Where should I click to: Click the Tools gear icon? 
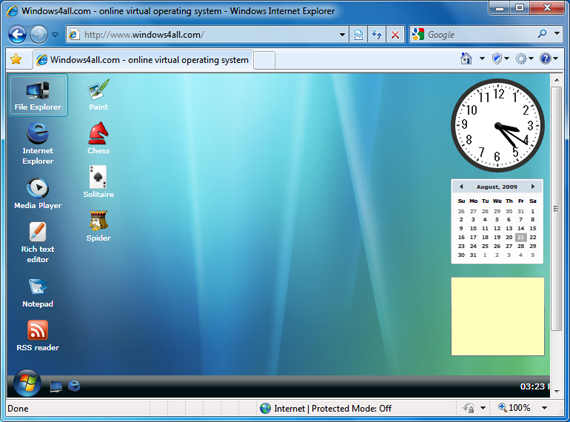[521, 58]
